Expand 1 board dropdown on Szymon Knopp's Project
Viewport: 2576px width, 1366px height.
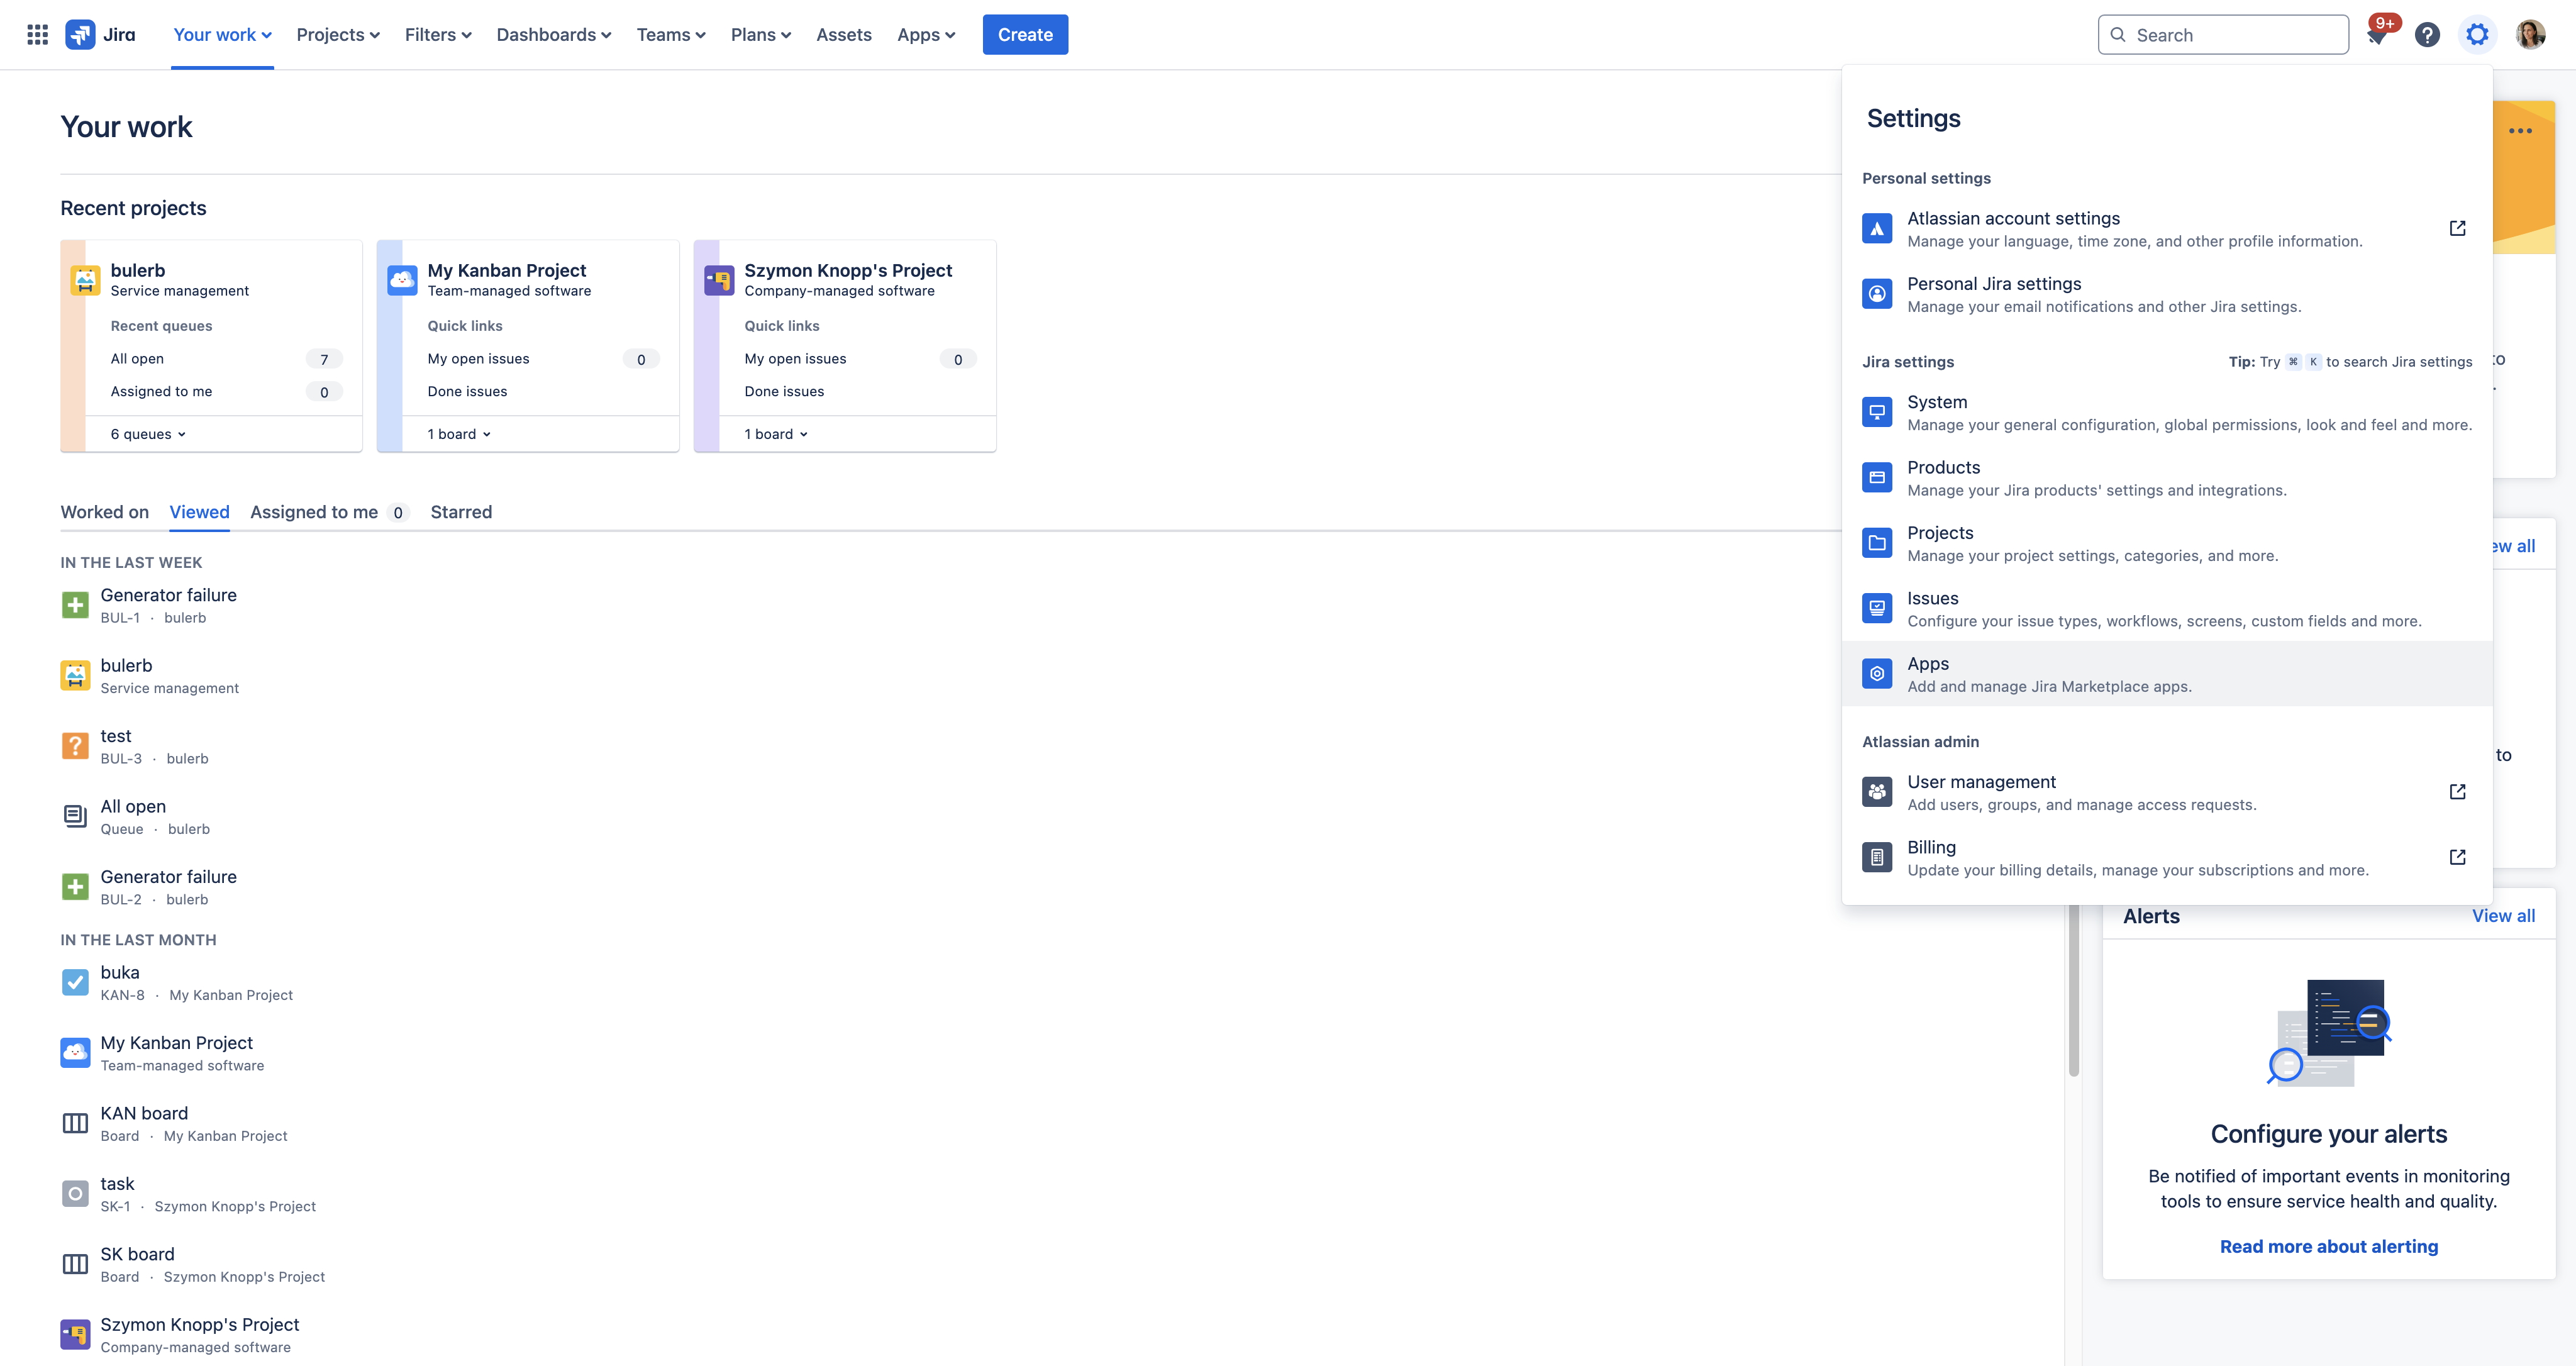776,434
